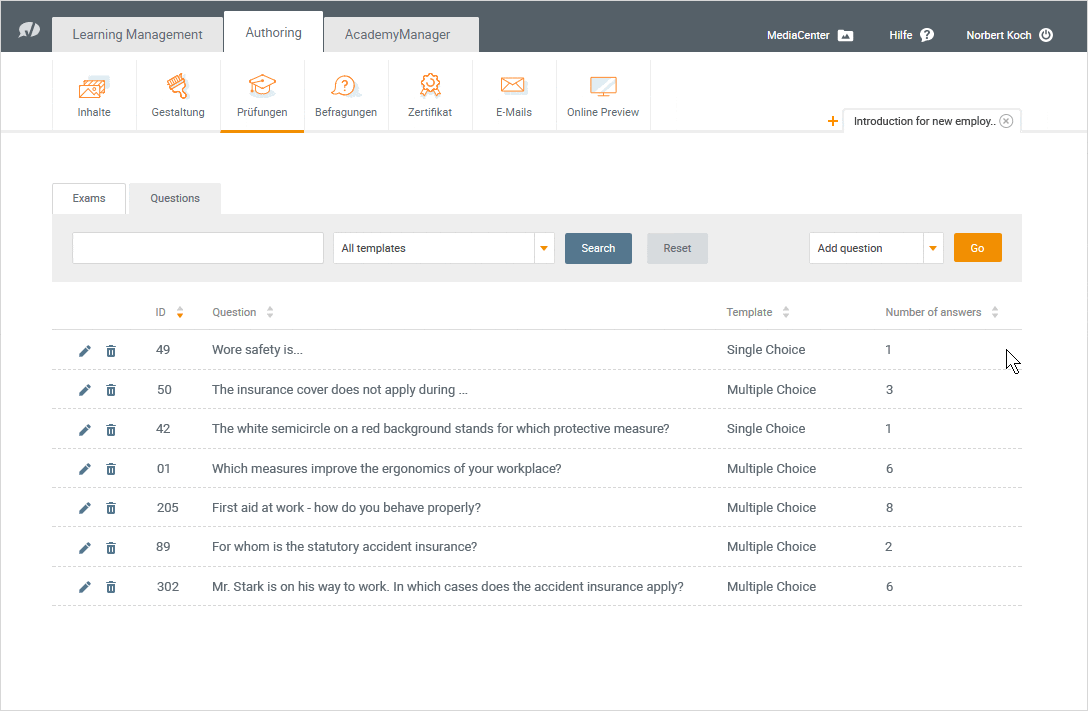
Task: Close the Introduction for new employ.. tab
Action: pyautogui.click(x=1006, y=121)
